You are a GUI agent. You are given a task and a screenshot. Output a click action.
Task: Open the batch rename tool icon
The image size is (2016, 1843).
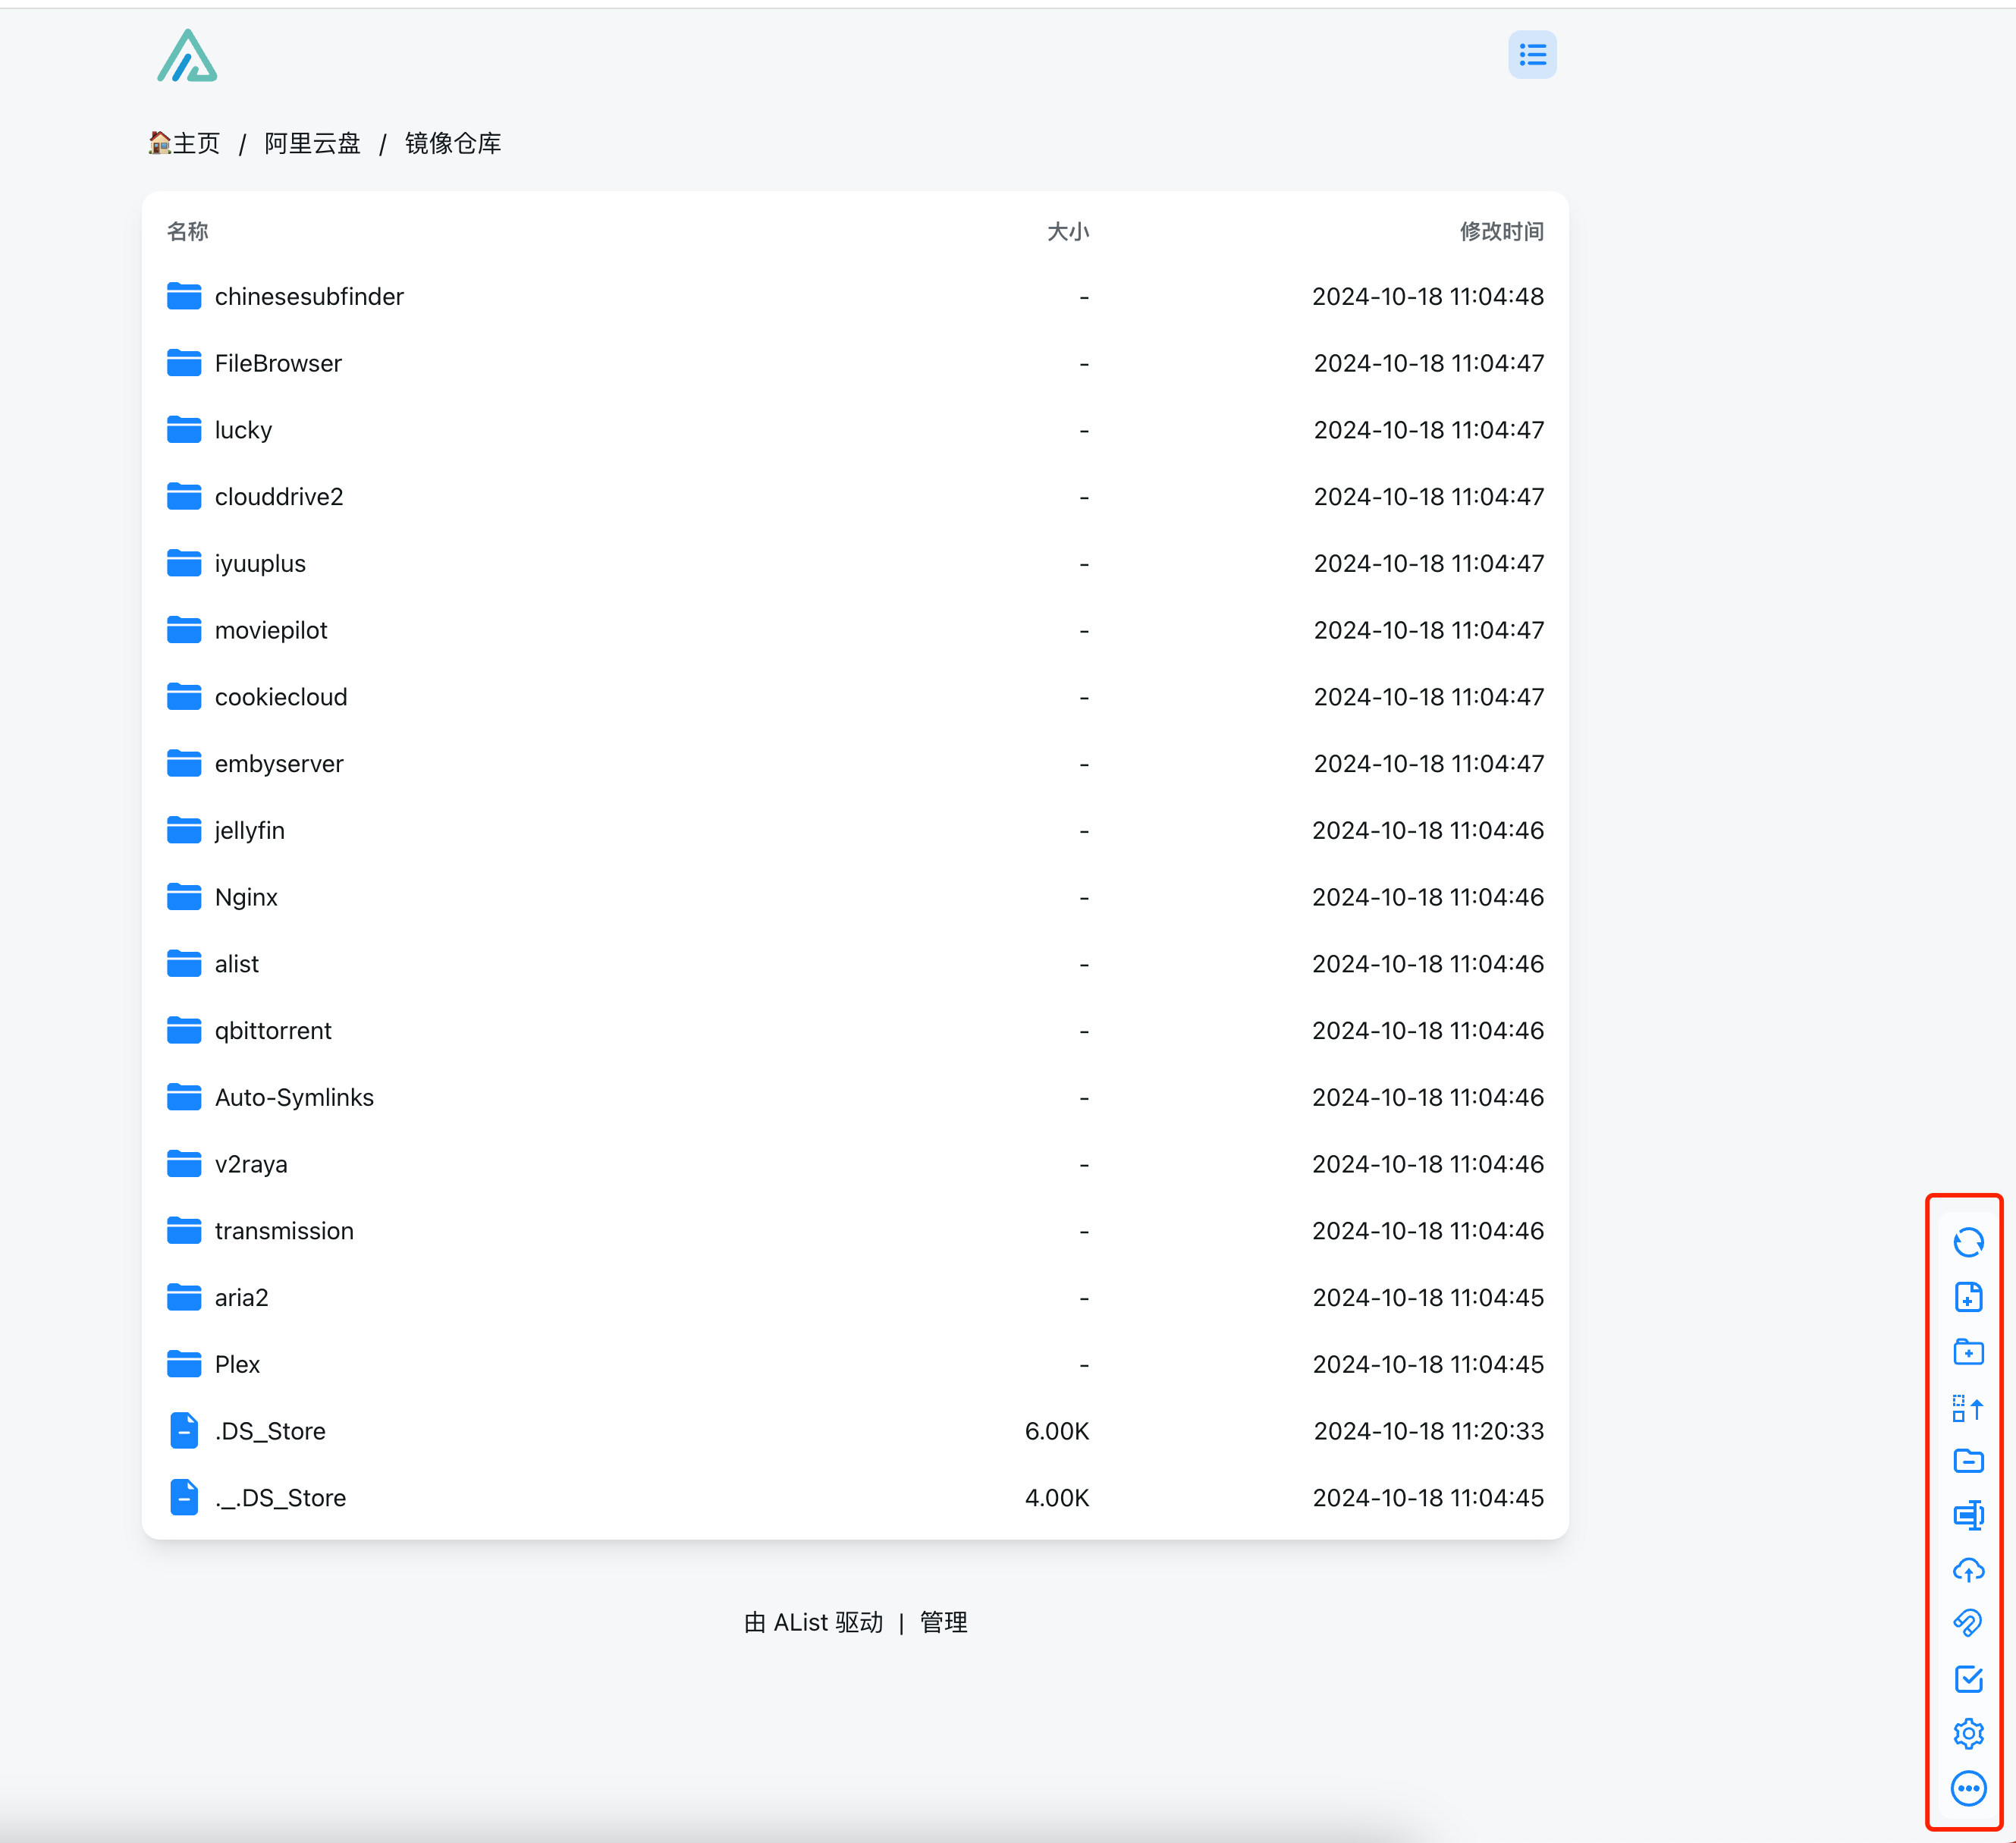1968,1515
